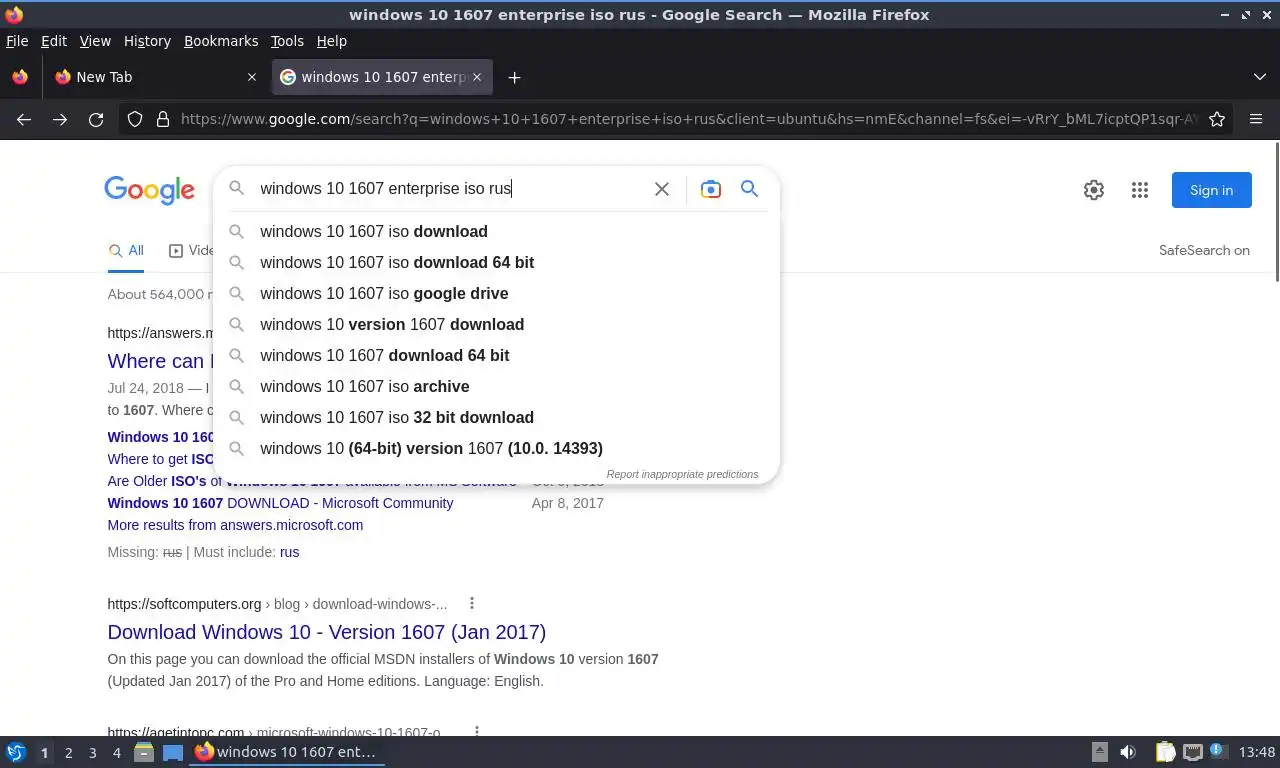Click the Firefox address bar URL
1280x768 pixels.
coord(689,119)
